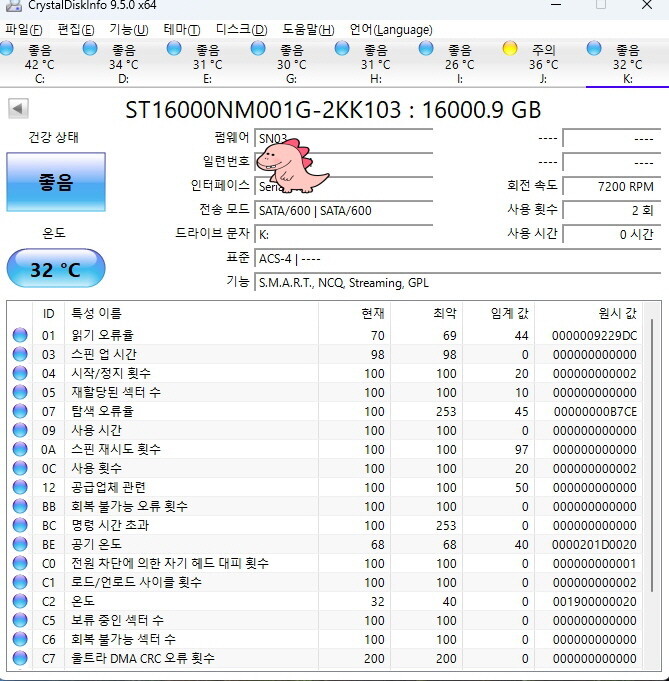
Task: Select drive G: status tab
Action: 284,63
